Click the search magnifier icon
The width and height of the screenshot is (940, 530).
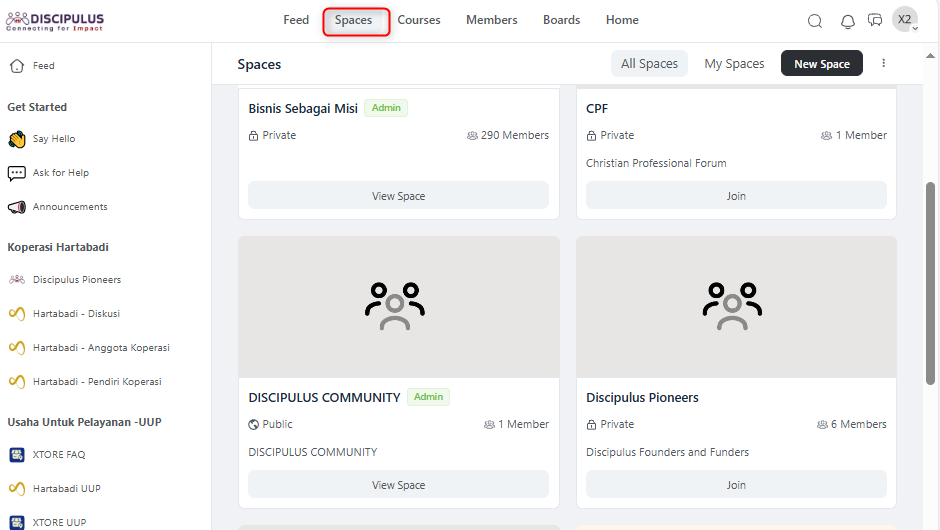(815, 21)
